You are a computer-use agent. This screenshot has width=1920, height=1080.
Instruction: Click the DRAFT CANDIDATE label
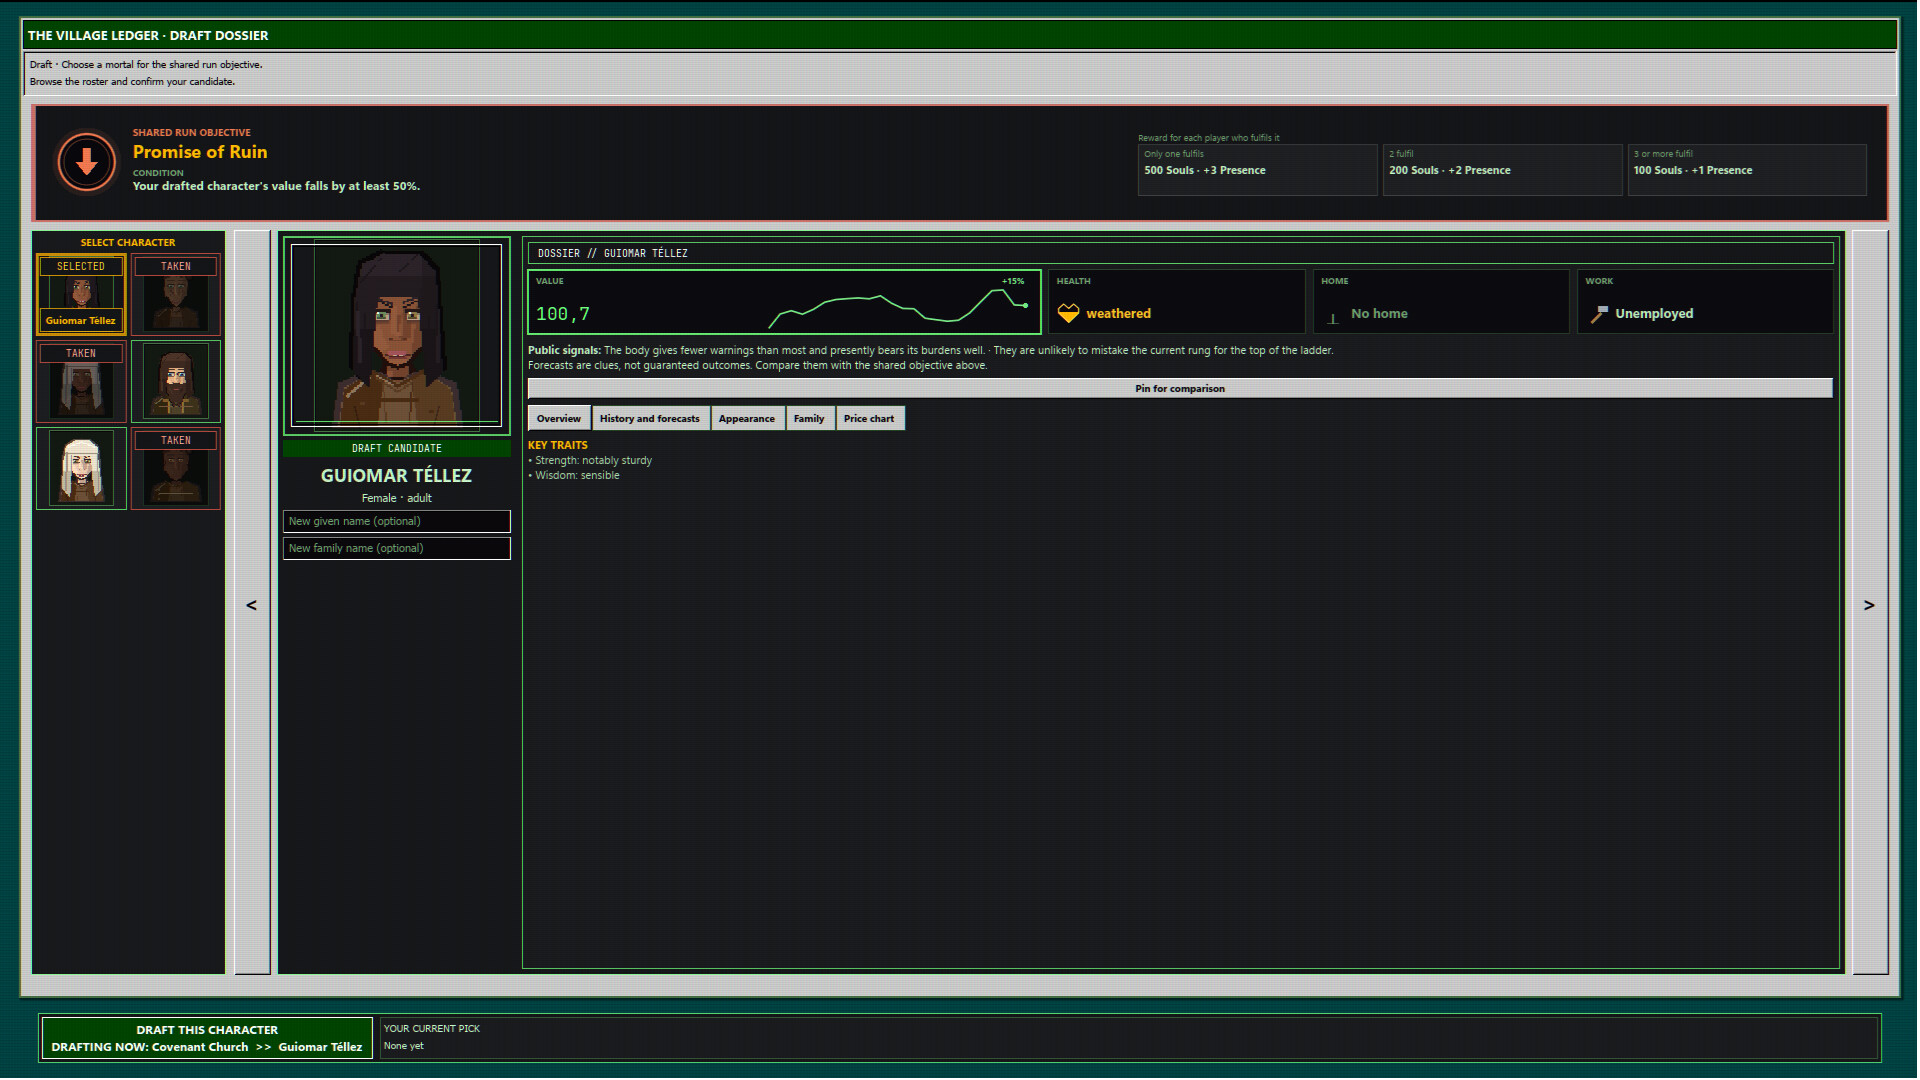397,448
